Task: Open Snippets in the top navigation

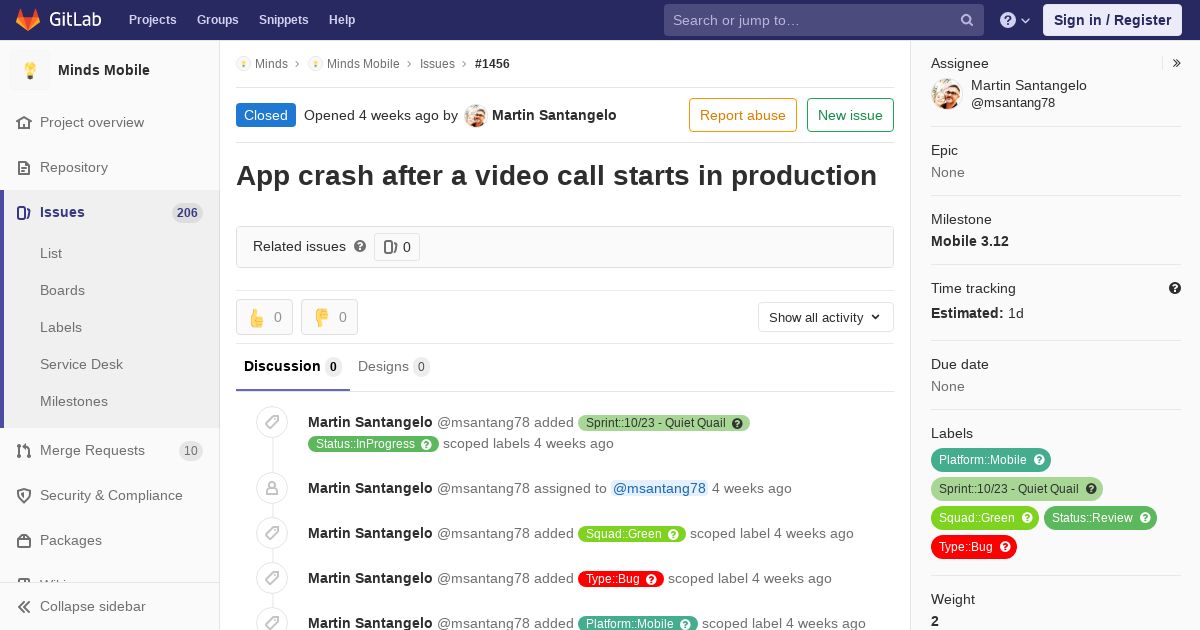Action: click(283, 20)
